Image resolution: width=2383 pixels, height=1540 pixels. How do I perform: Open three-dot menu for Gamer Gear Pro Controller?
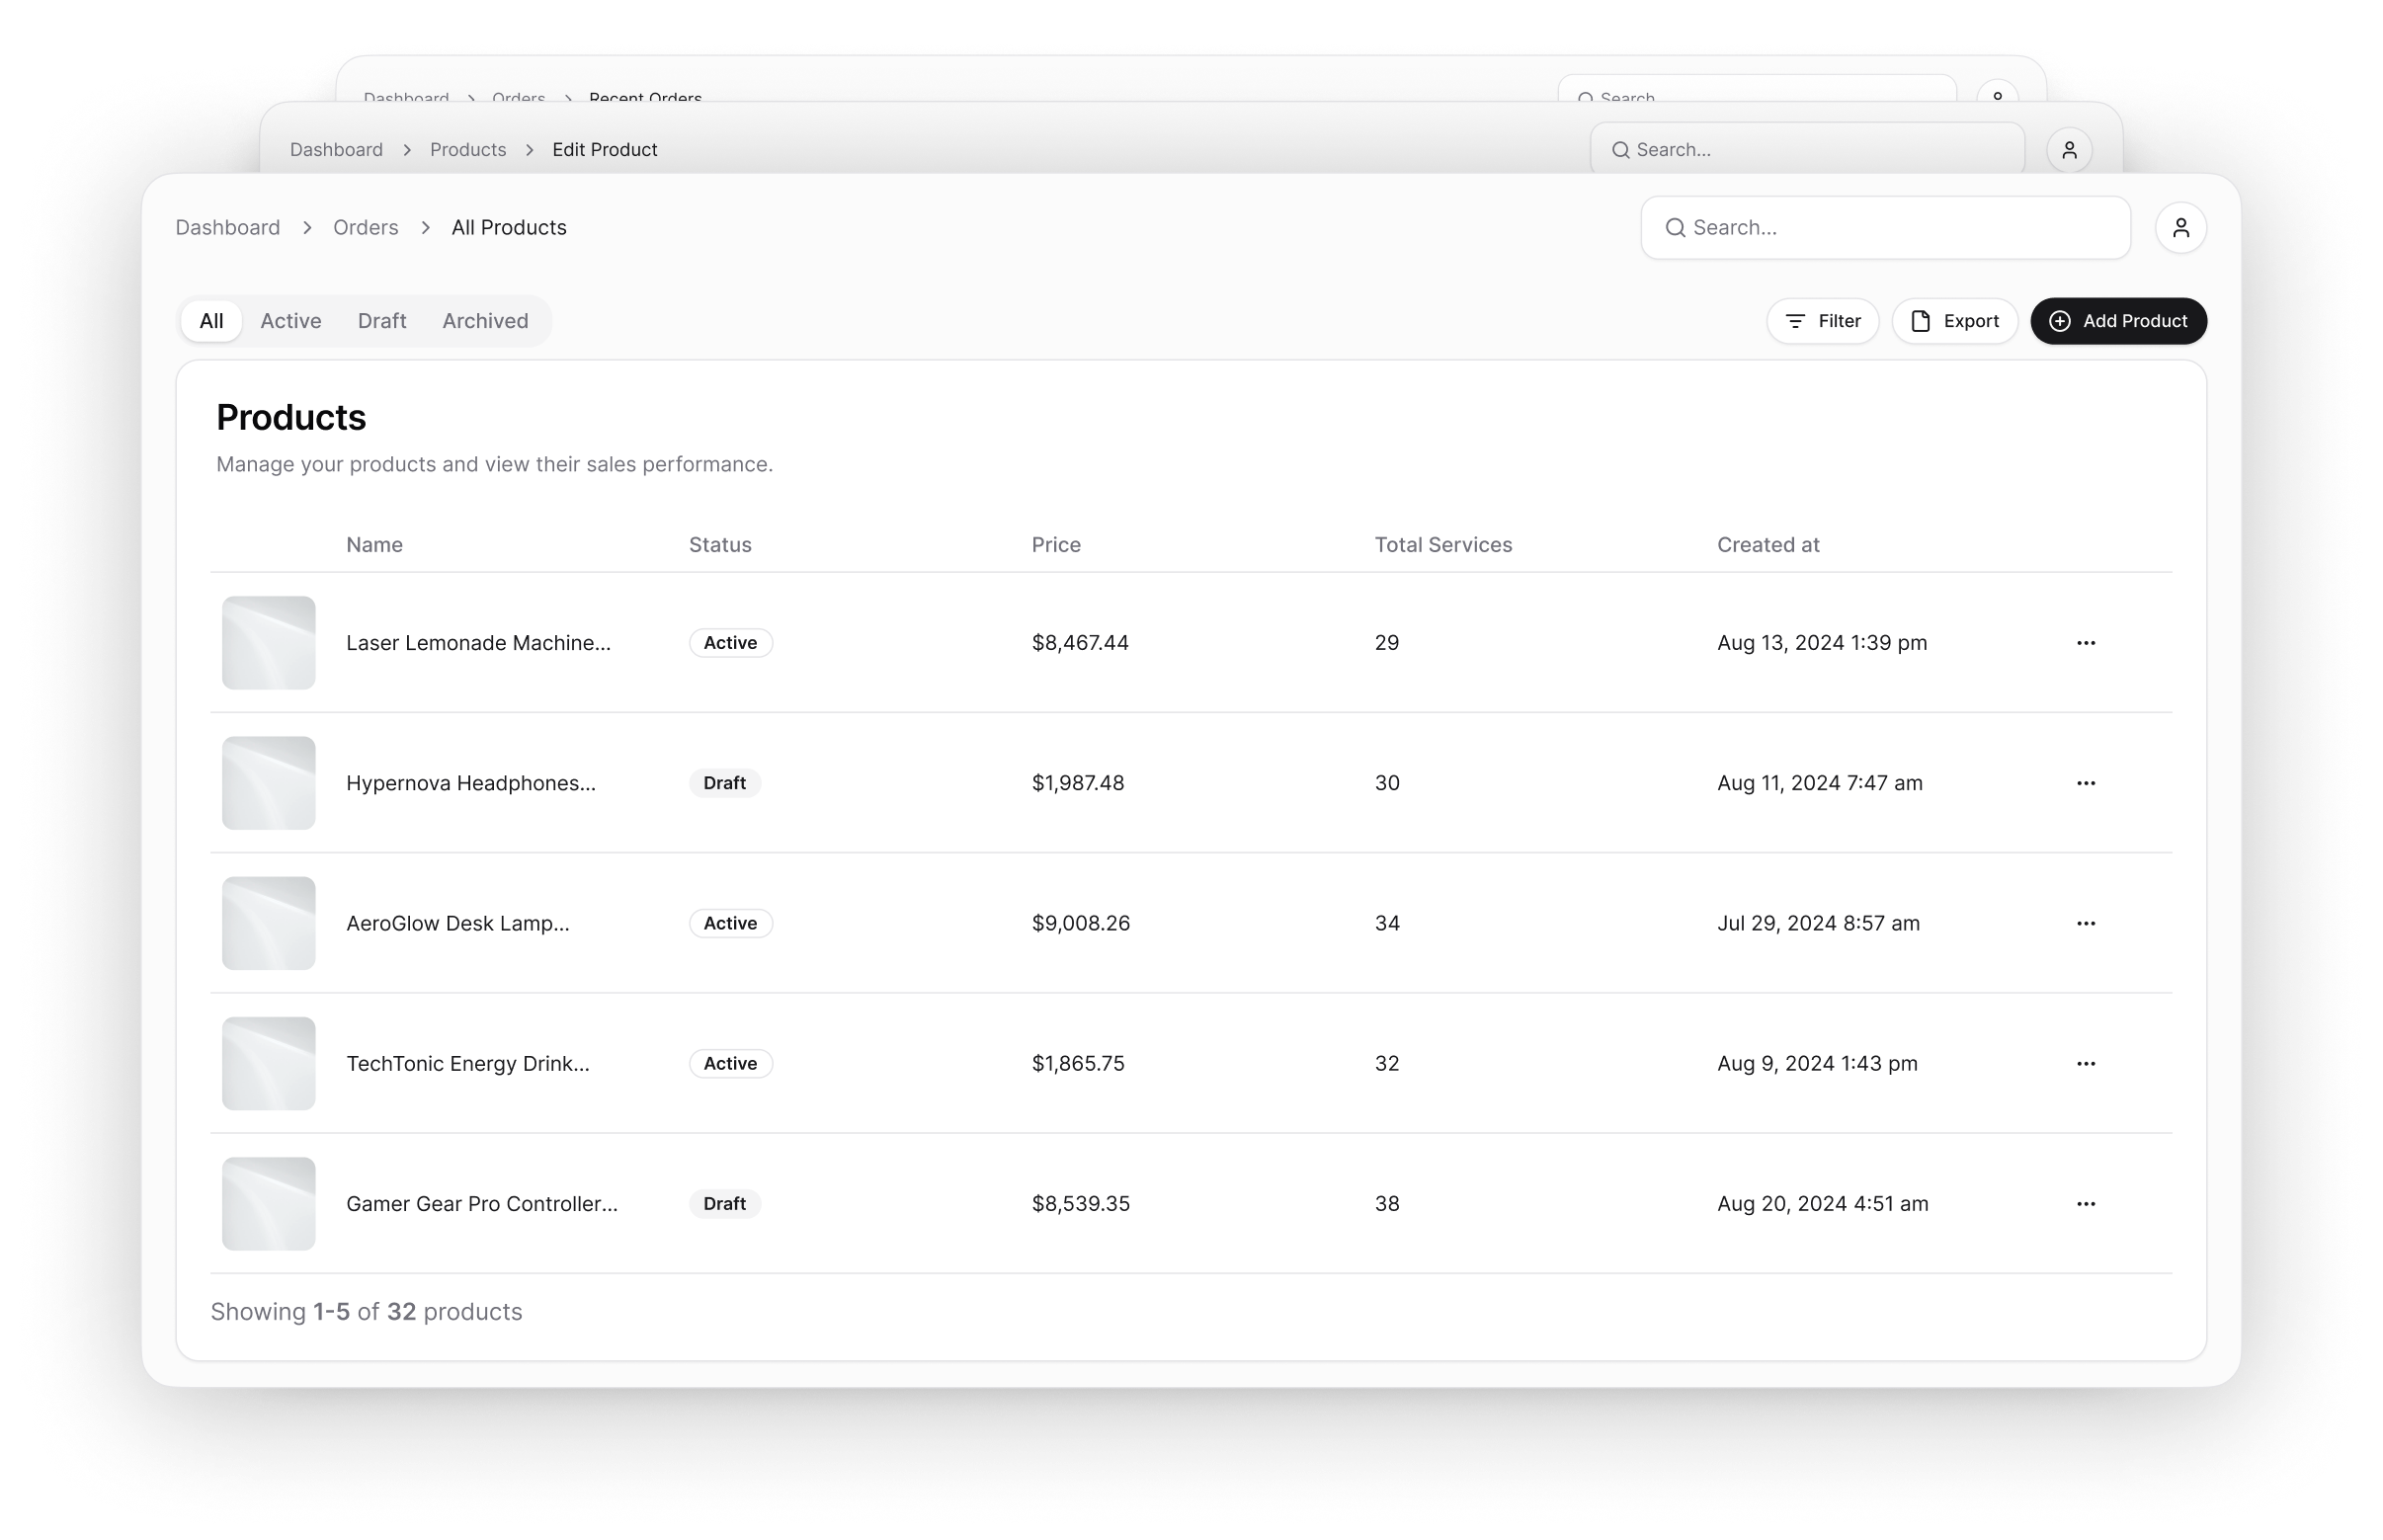coord(2085,1203)
